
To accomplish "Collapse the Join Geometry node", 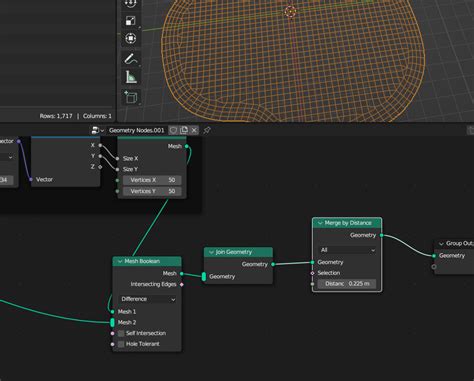I will [211, 252].
